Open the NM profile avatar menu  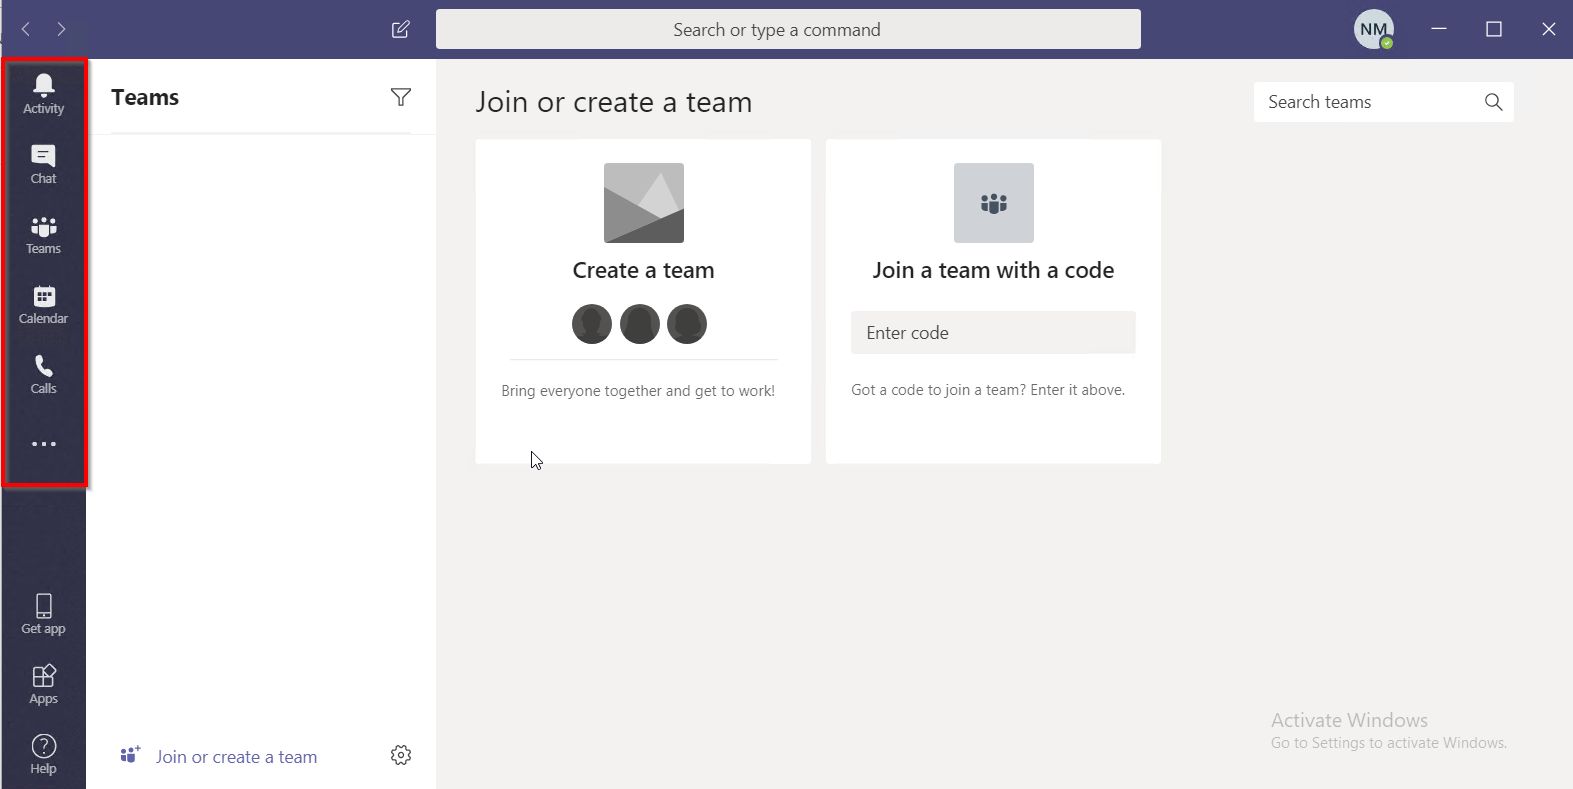click(x=1373, y=29)
